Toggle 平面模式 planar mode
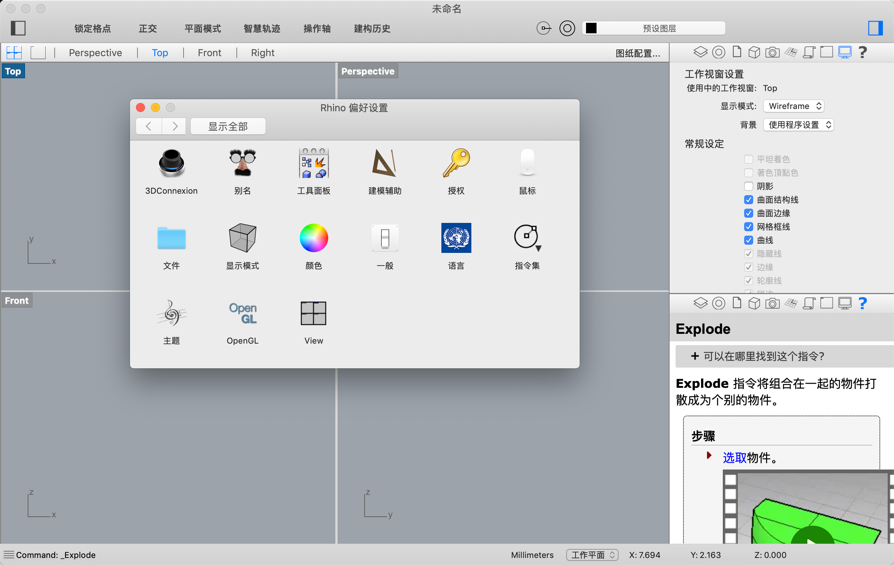The width and height of the screenshot is (894, 565). click(202, 29)
